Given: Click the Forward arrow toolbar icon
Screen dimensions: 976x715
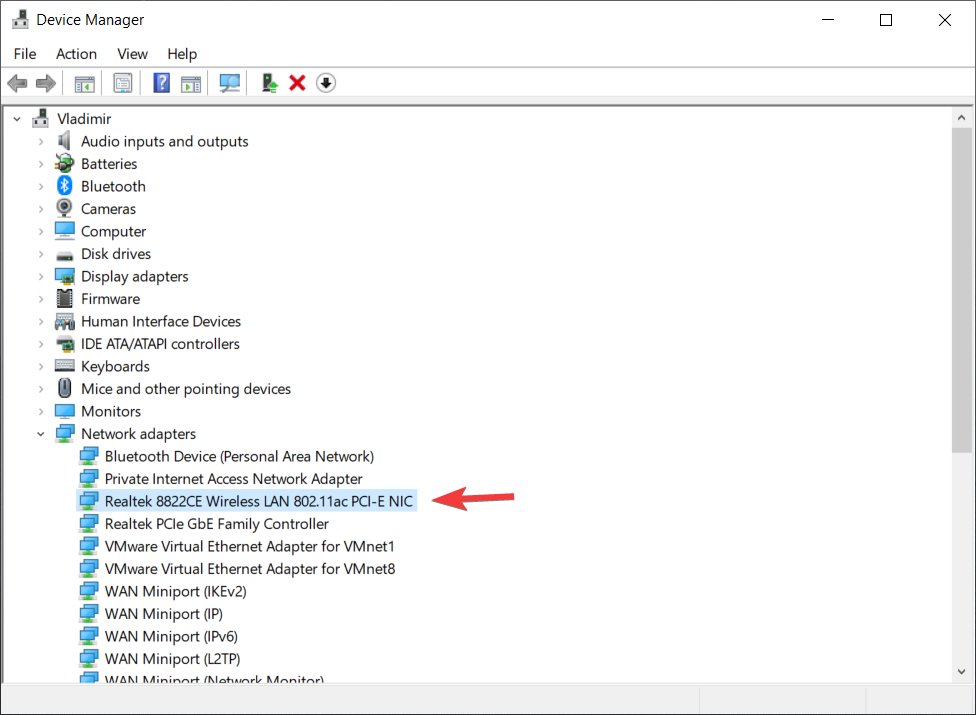Looking at the screenshot, I should pos(45,83).
